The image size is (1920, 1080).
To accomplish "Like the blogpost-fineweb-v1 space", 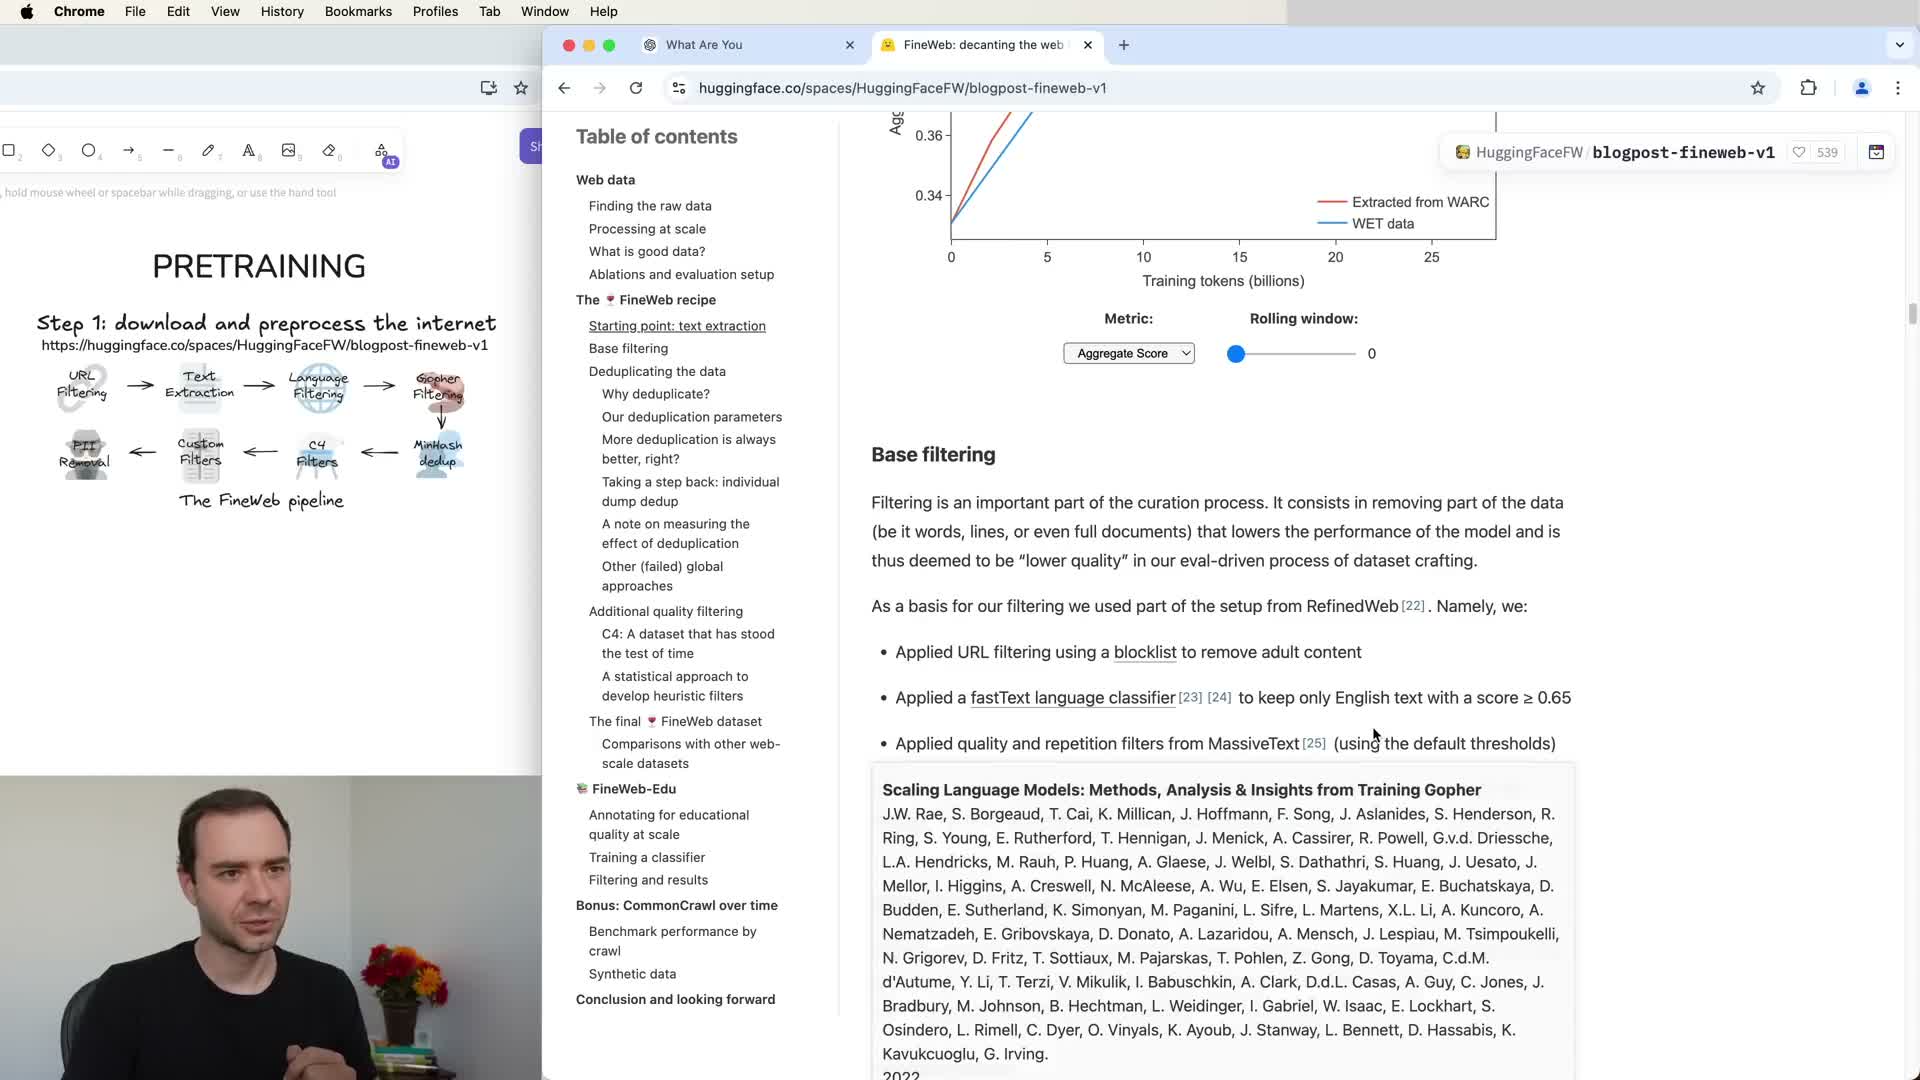I will [x=1799, y=152].
